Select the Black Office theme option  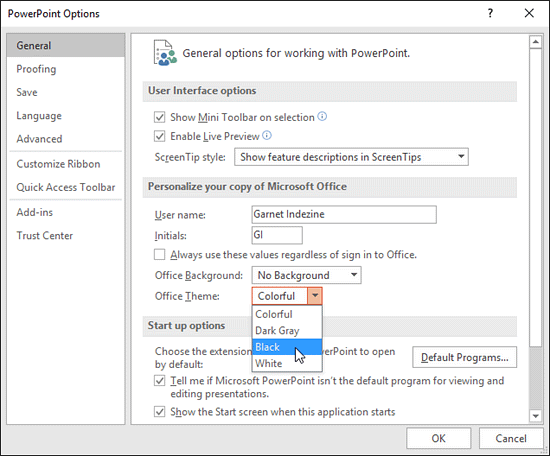click(x=287, y=347)
